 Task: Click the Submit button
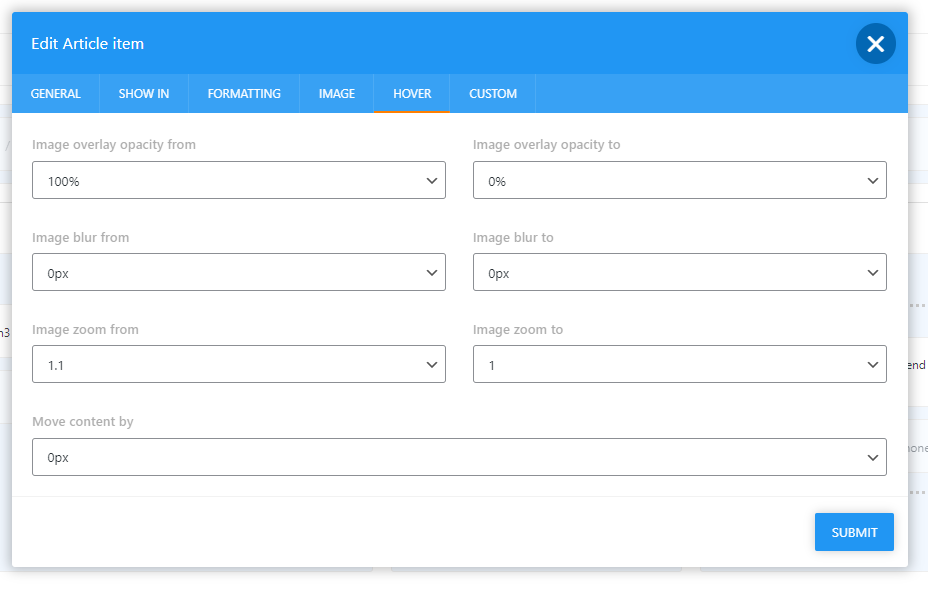point(854,532)
